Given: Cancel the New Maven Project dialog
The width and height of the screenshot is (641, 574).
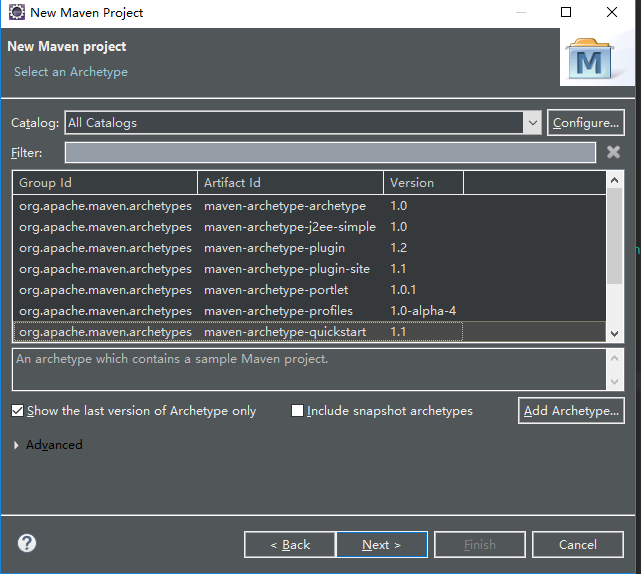Looking at the screenshot, I should coord(578,545).
